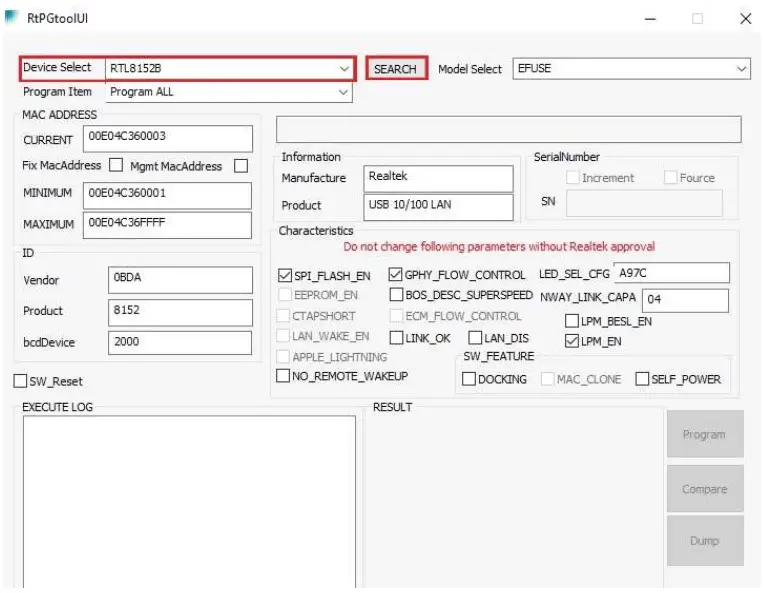This screenshot has width=764, height=593.
Task: Expand the Model Select EFUSE dropdown
Action: click(x=741, y=69)
